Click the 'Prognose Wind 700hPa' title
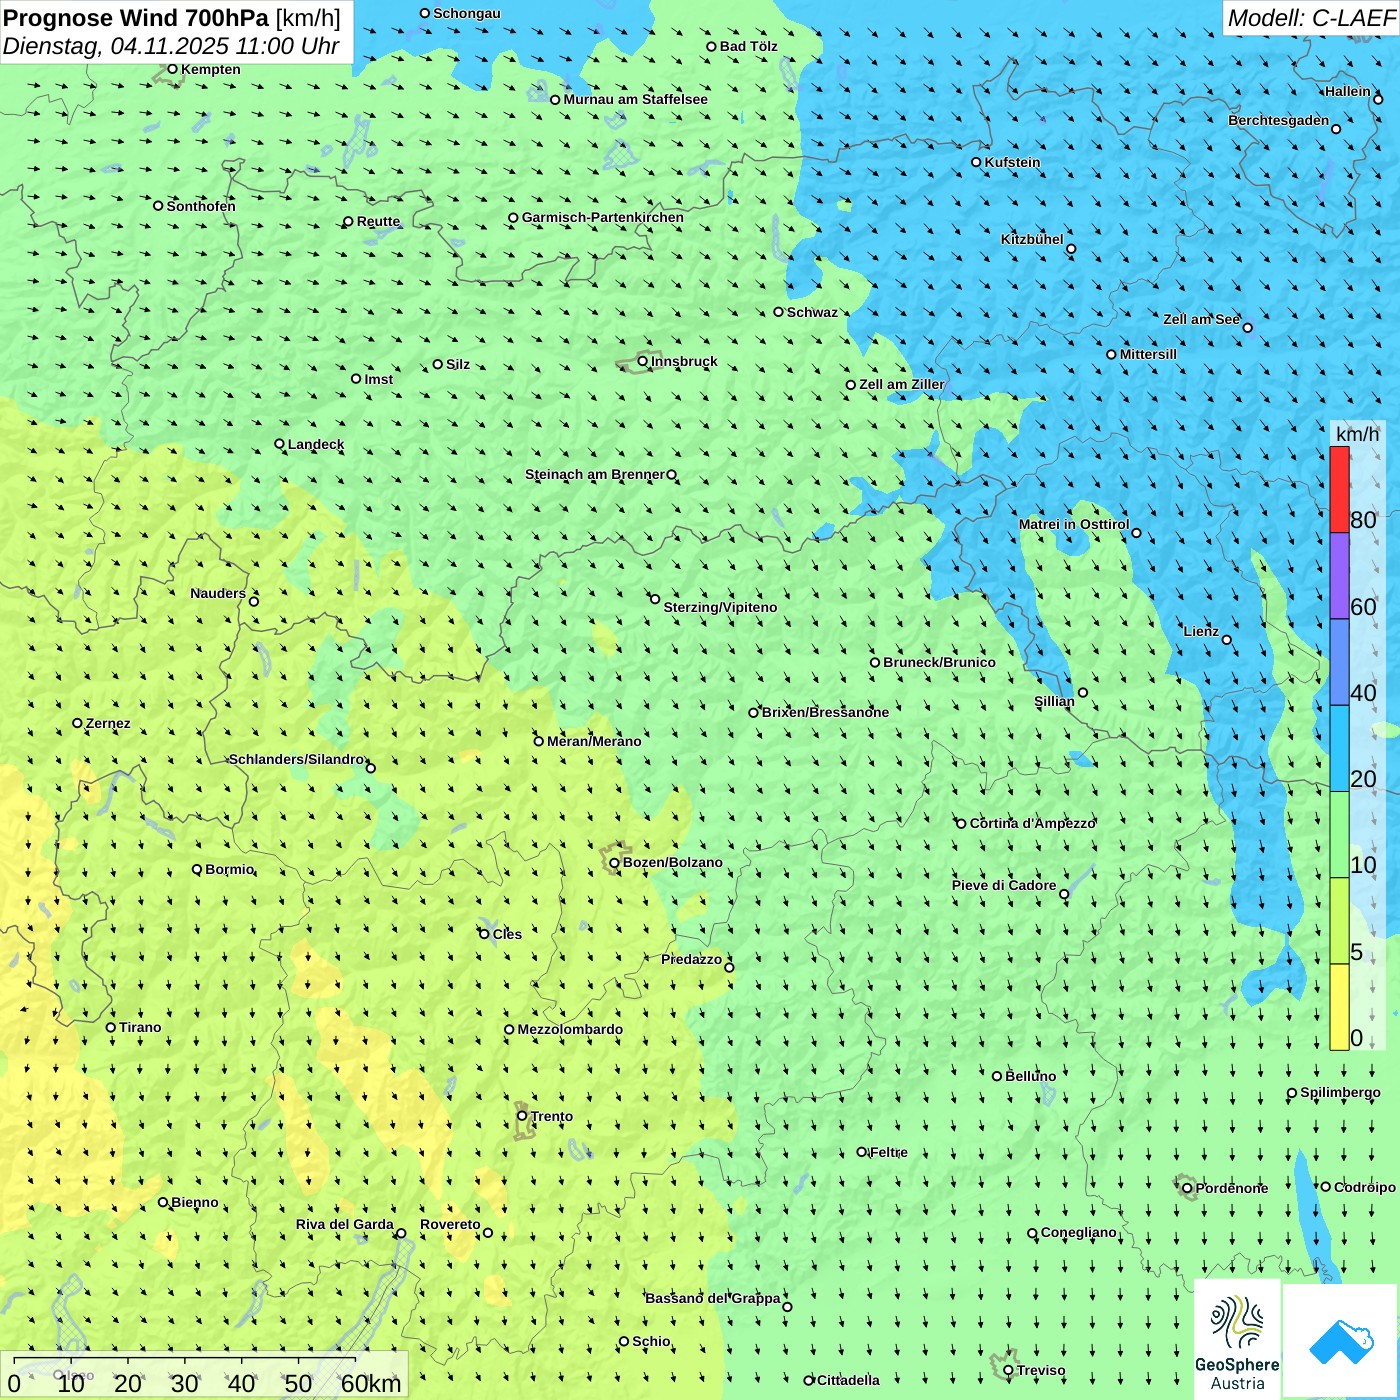Image resolution: width=1400 pixels, height=1400 pixels. click(x=136, y=17)
